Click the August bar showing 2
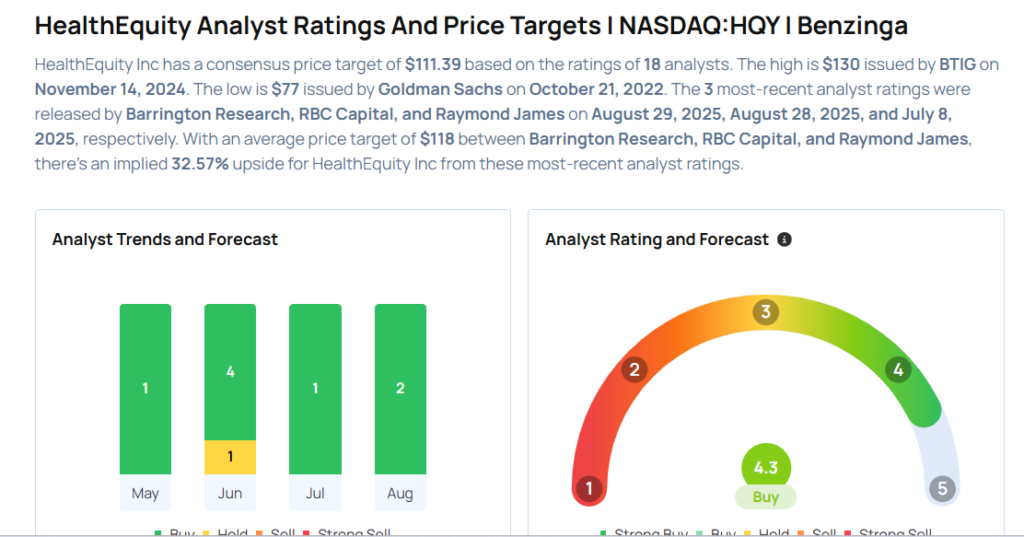 (400, 389)
